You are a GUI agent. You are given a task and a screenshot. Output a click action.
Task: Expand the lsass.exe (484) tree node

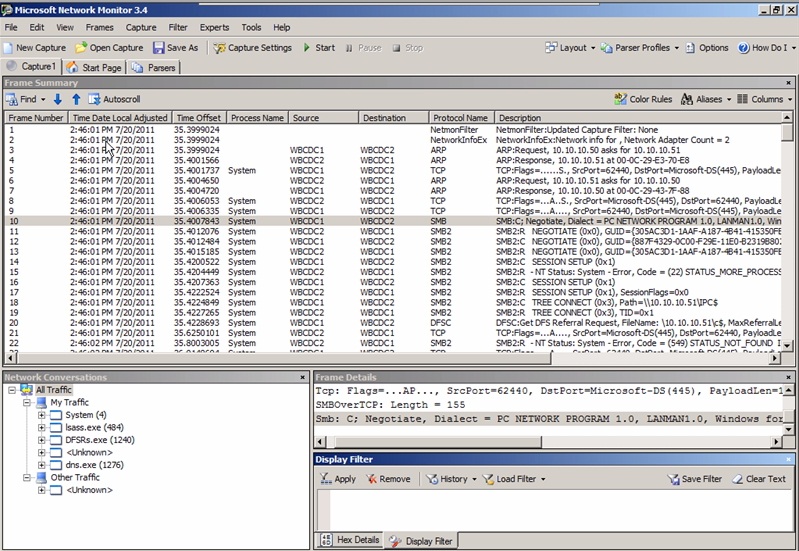(42, 428)
